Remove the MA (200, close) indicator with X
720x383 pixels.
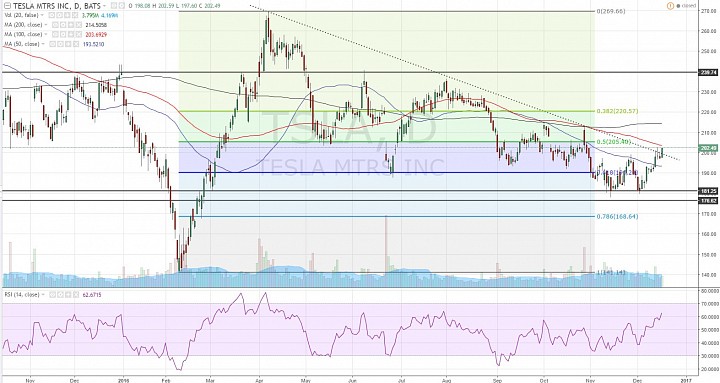79,25
